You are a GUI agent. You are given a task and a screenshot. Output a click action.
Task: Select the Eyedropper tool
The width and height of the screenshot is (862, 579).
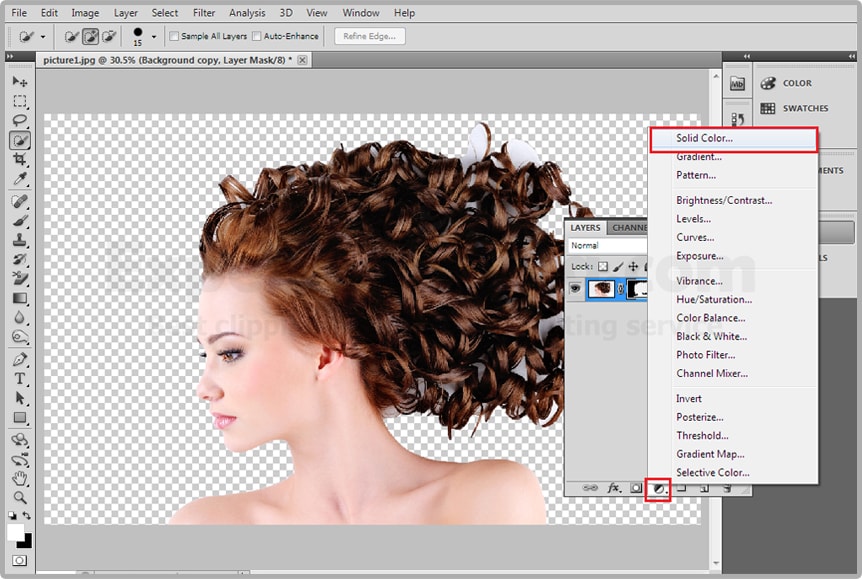tap(20, 179)
